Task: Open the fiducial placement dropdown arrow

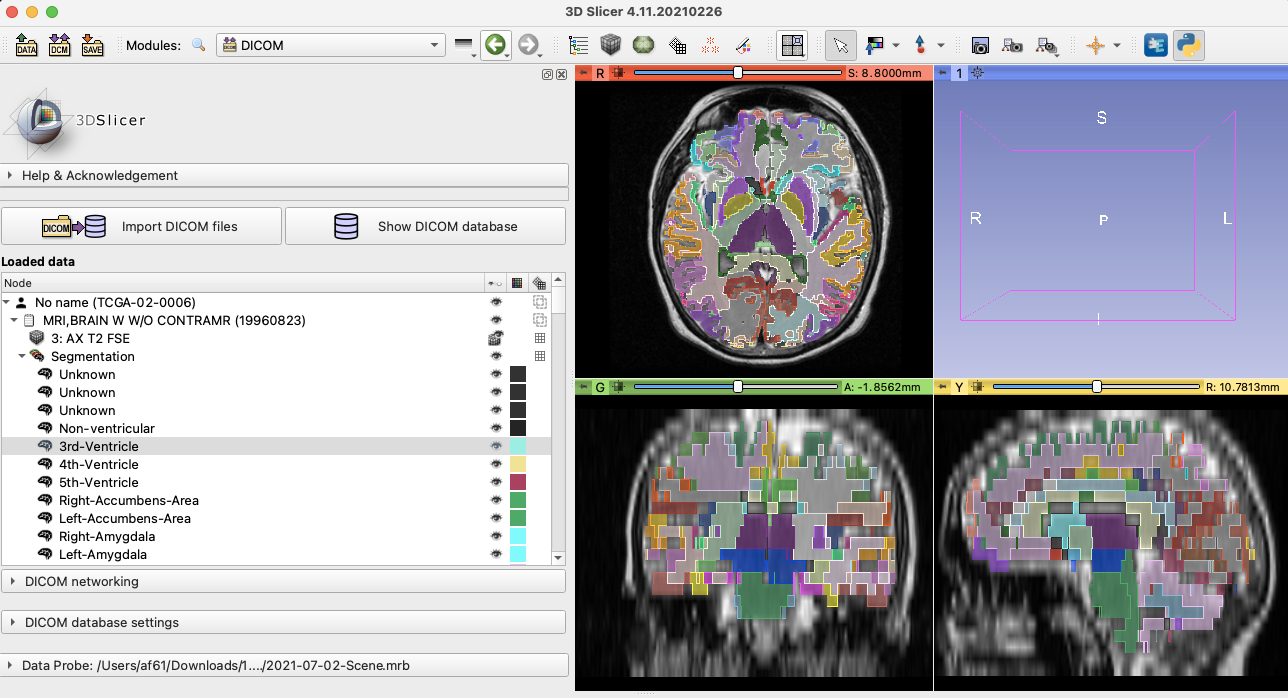Action: coord(941,46)
